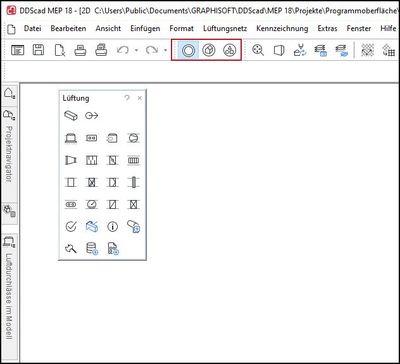Image resolution: width=400 pixels, height=364 pixels.
Task: Select the box with half-circle icon
Action: [x=112, y=183]
